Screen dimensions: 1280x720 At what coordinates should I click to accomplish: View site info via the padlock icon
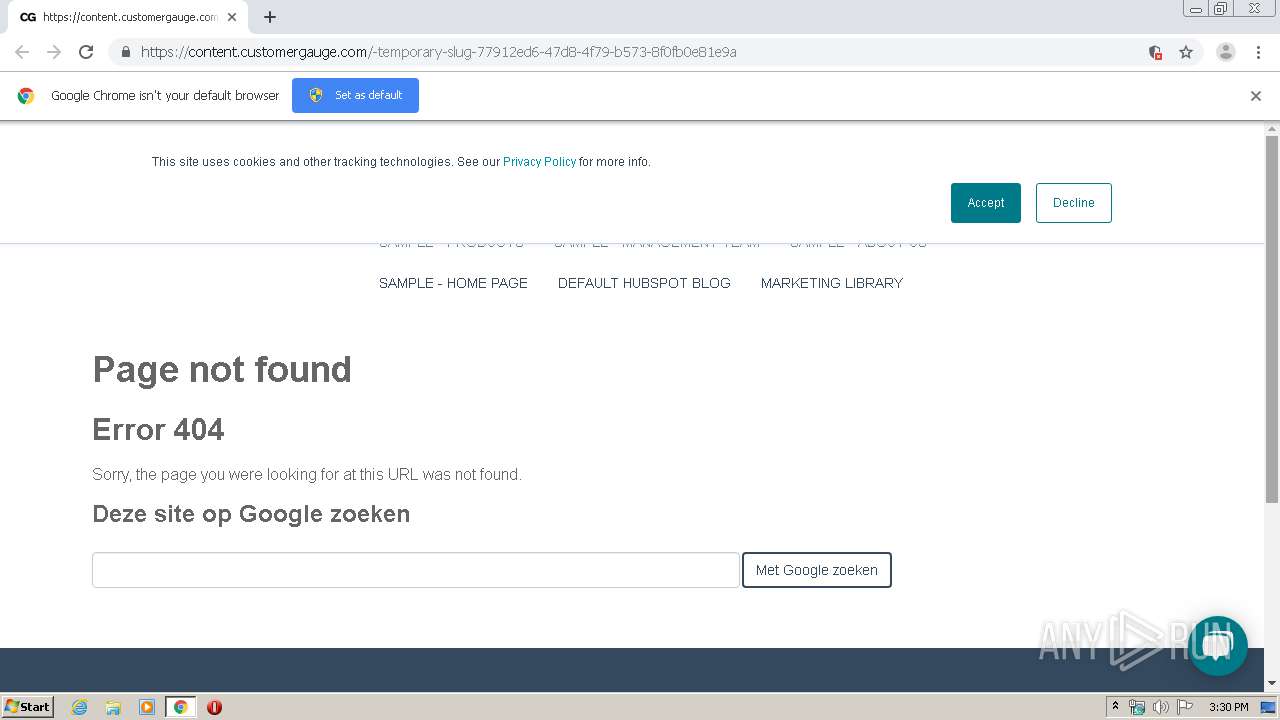(x=125, y=52)
